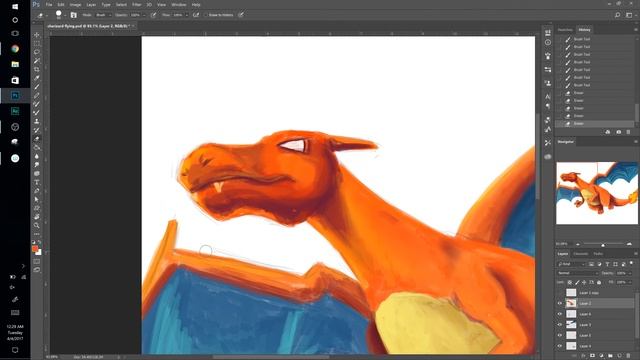The height and width of the screenshot is (360, 640).
Task: Select the Blur tool droplet icon
Action: pyautogui.click(x=37, y=156)
